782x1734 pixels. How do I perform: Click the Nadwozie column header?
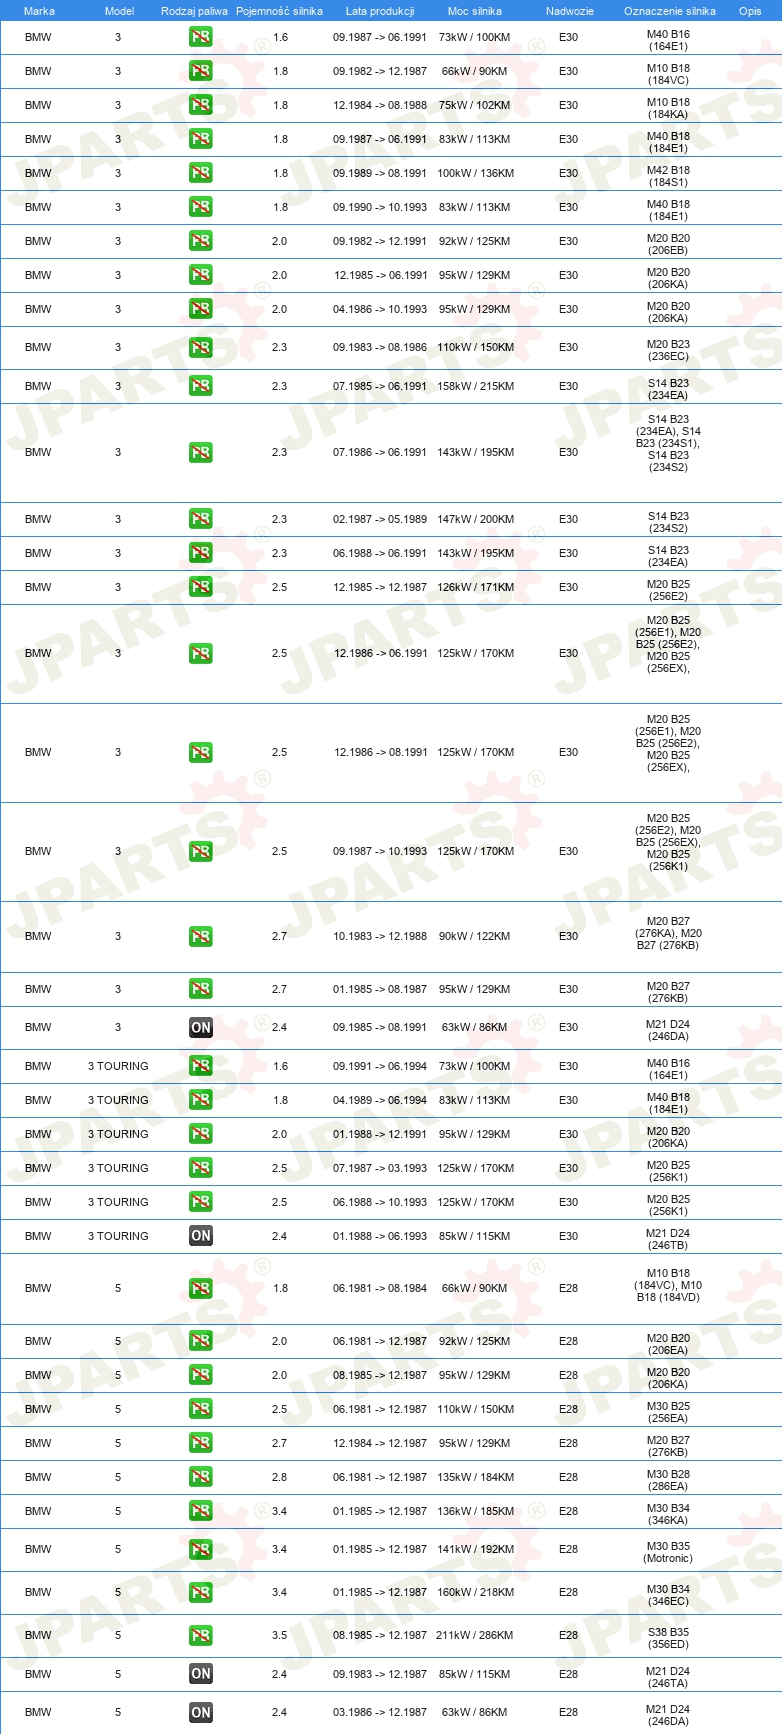[x=570, y=11]
